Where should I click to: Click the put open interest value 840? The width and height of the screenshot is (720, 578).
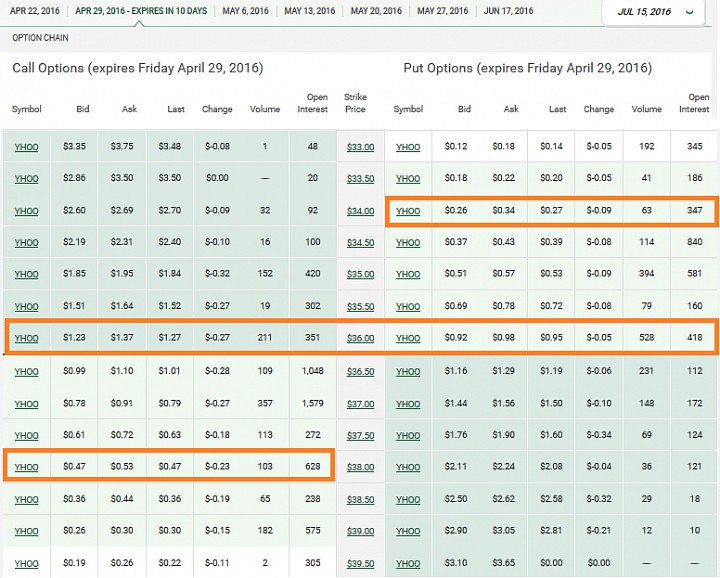[x=695, y=242]
